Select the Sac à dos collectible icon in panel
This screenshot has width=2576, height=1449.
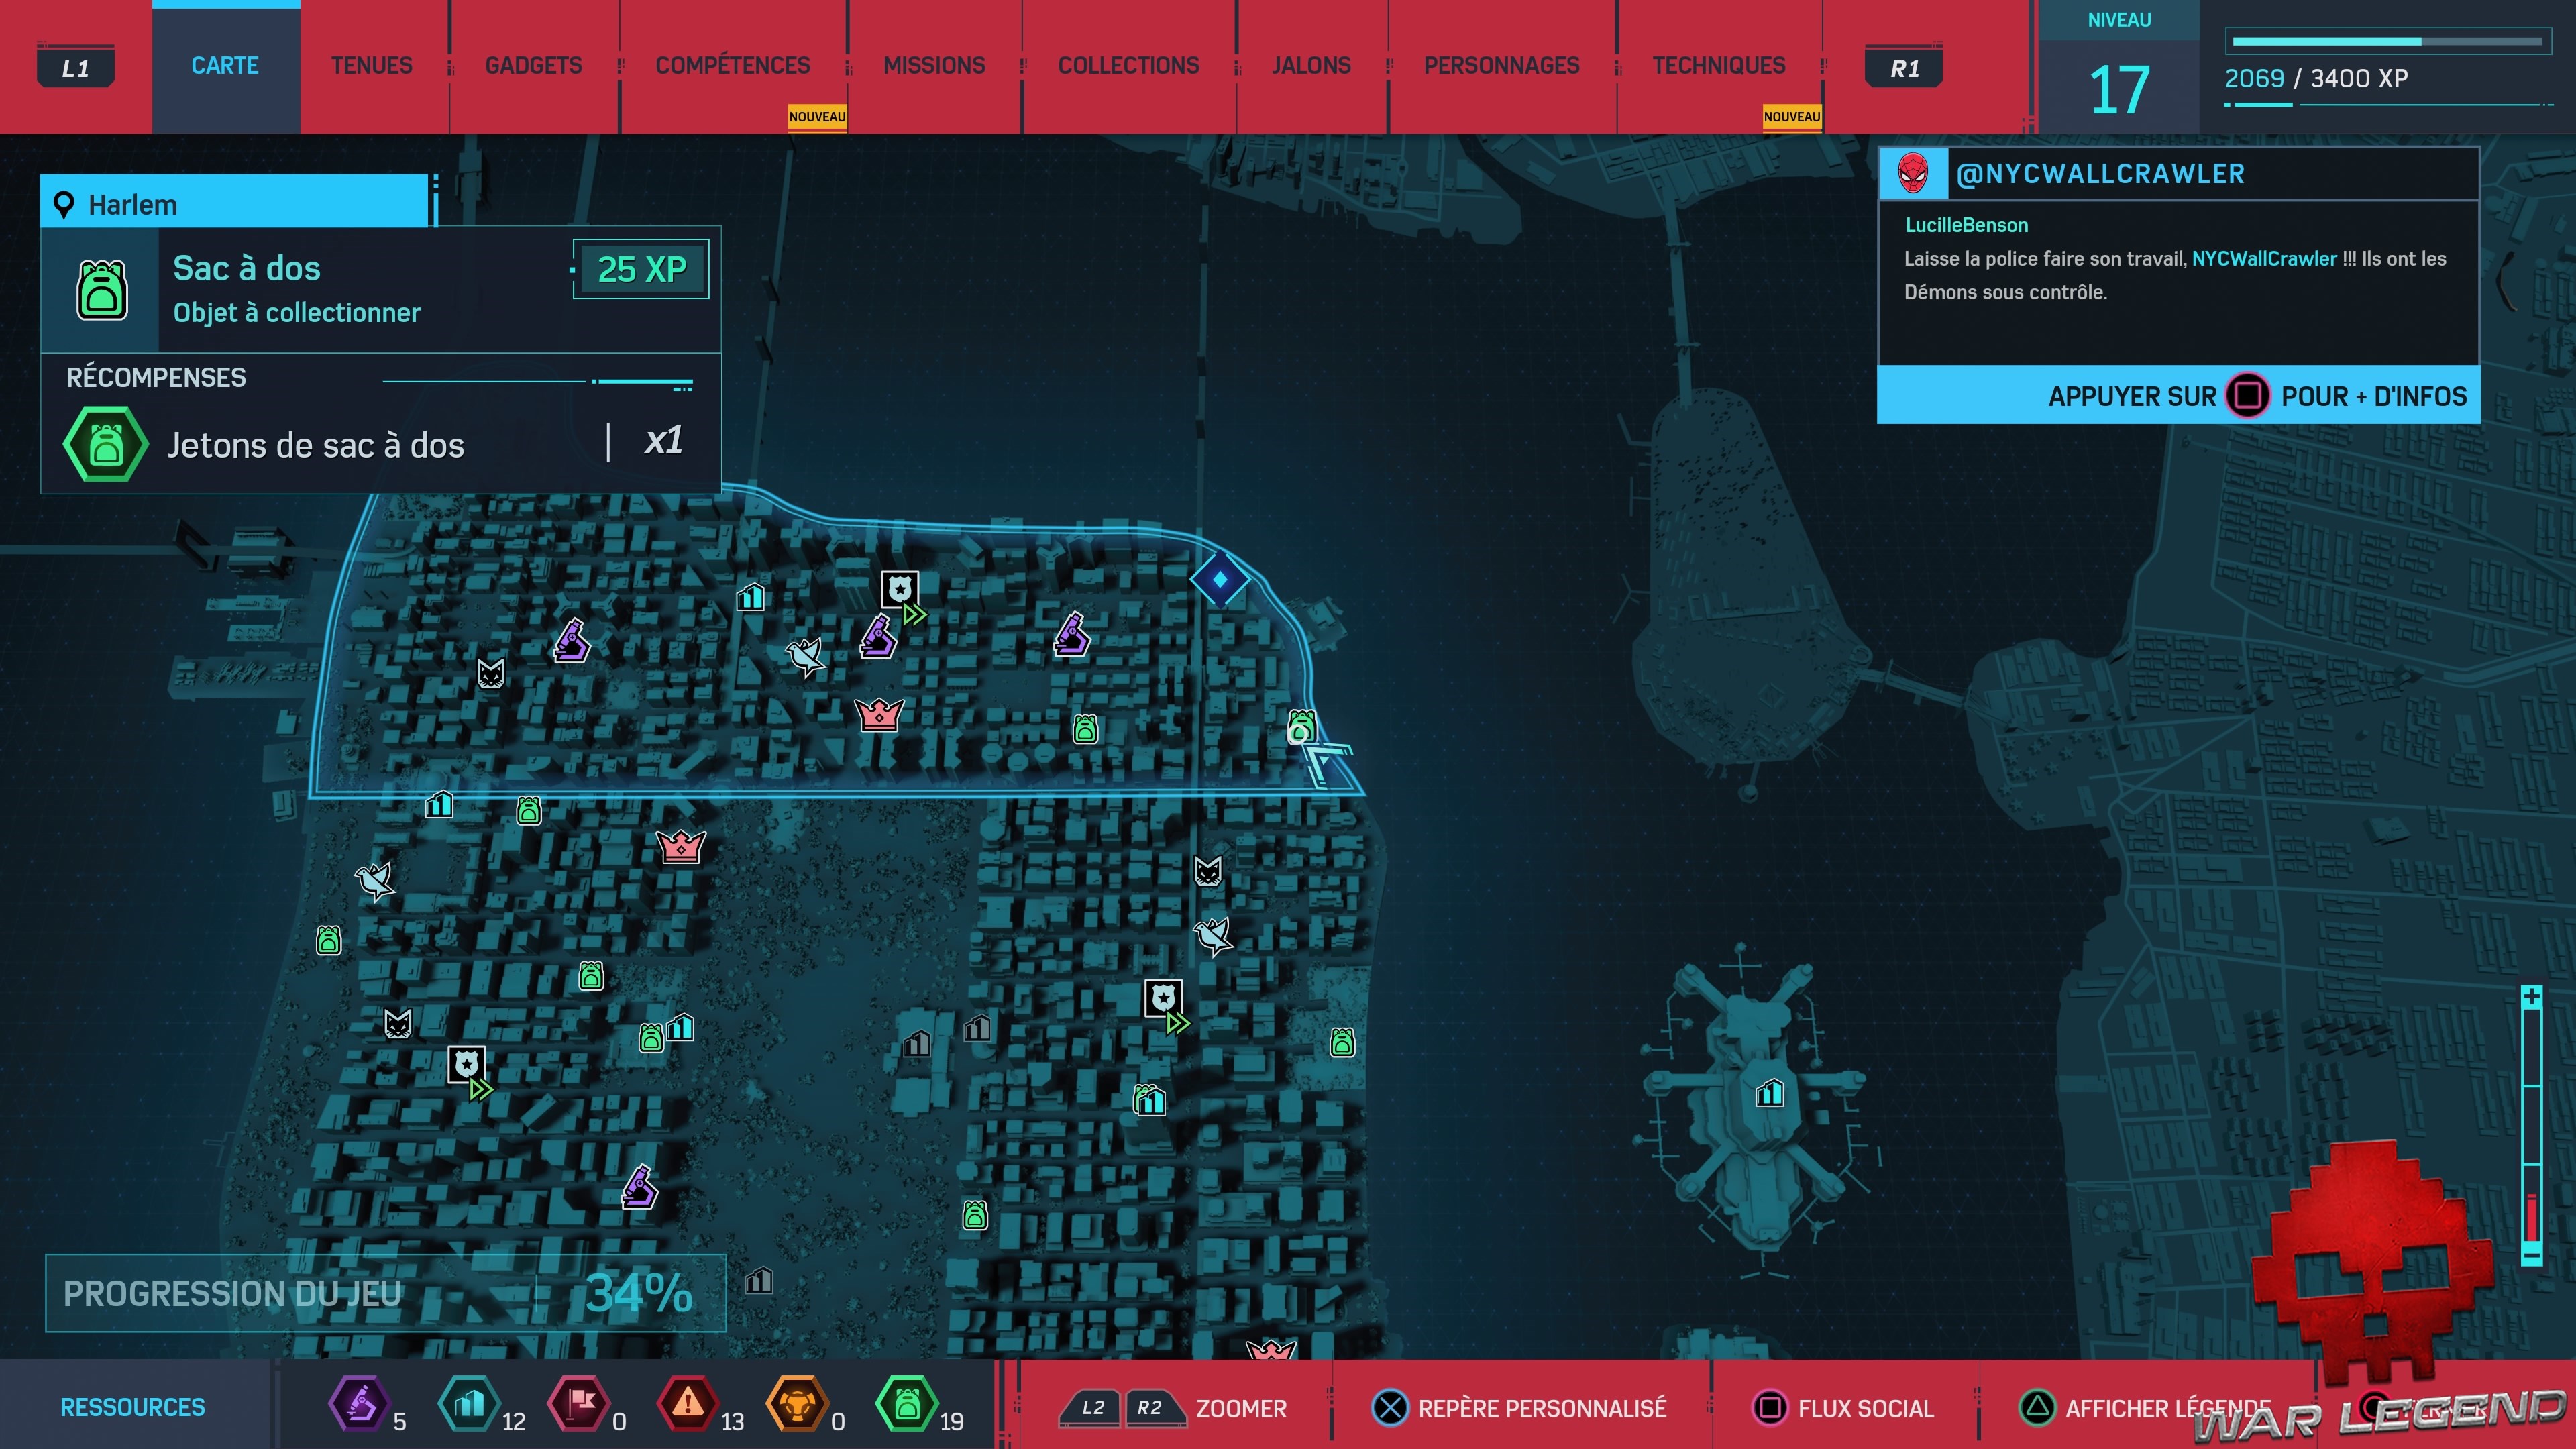102,290
